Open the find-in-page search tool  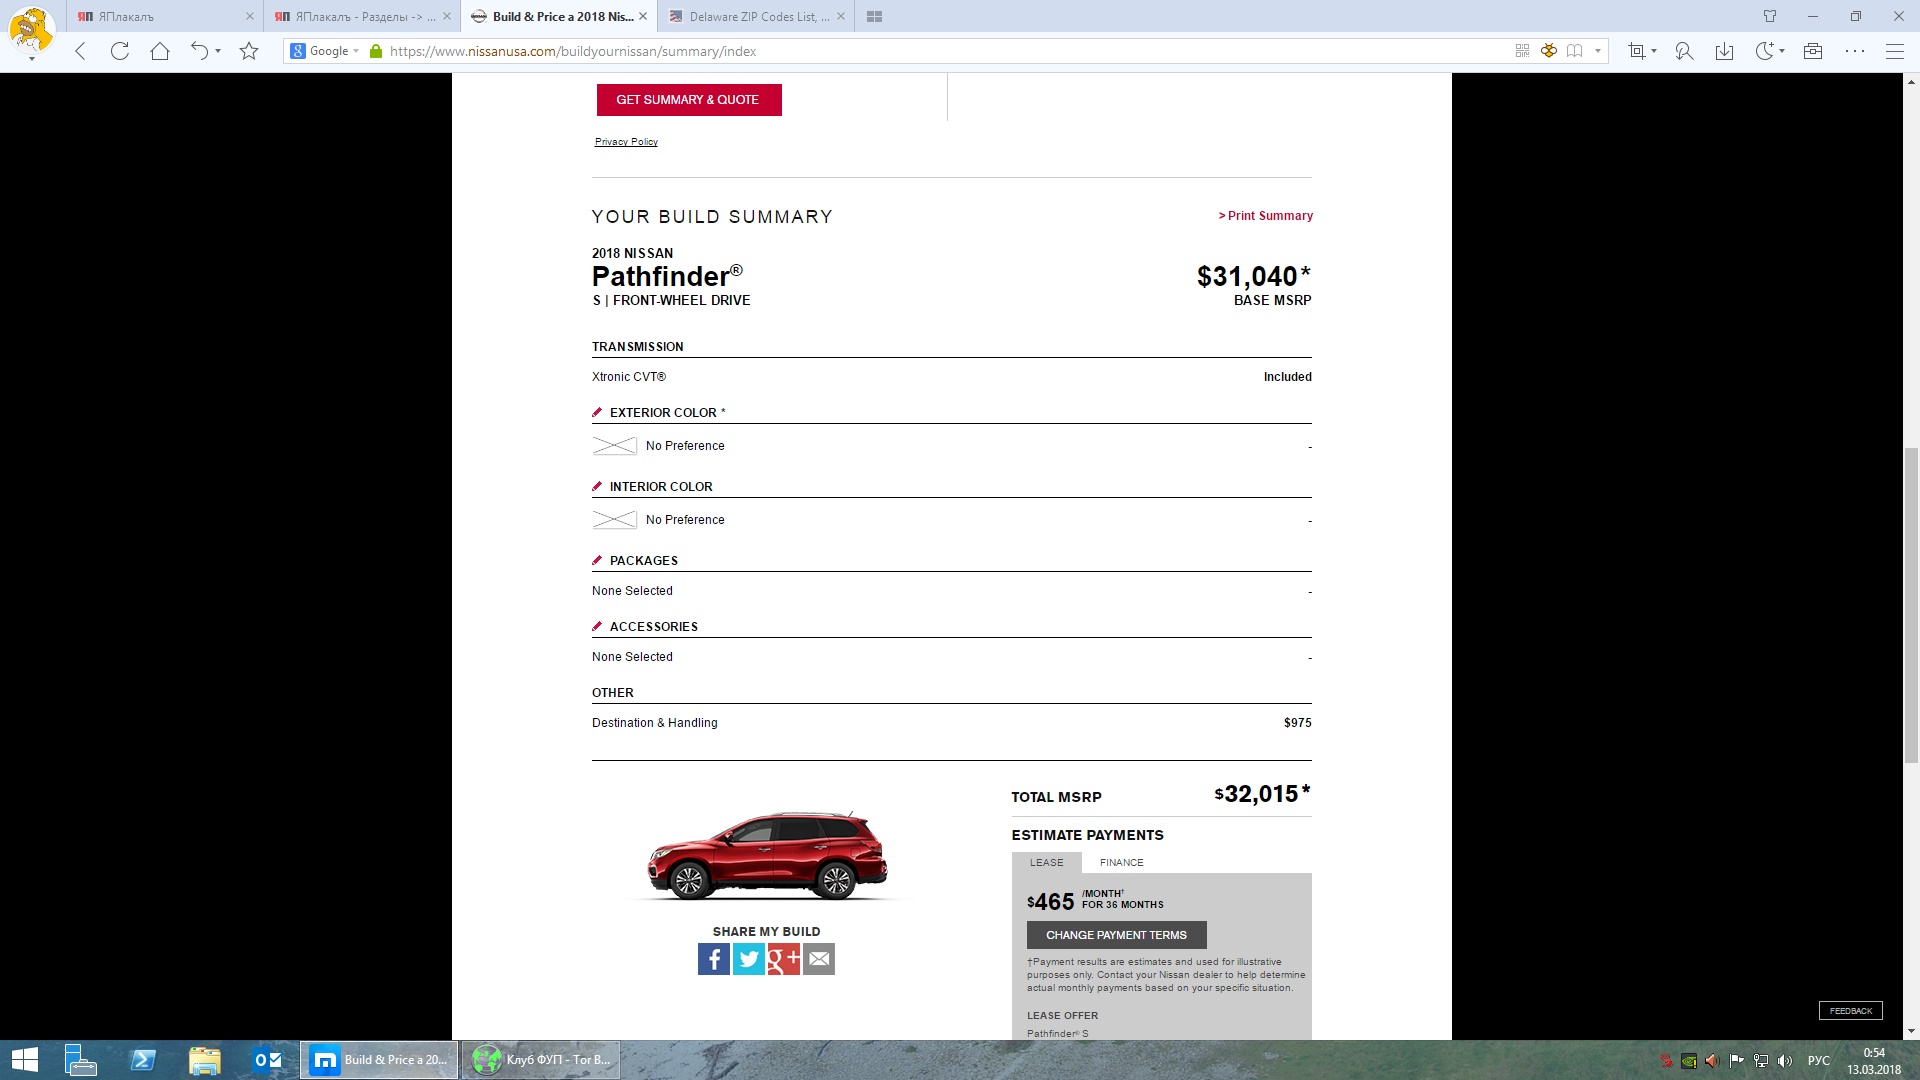click(1684, 51)
